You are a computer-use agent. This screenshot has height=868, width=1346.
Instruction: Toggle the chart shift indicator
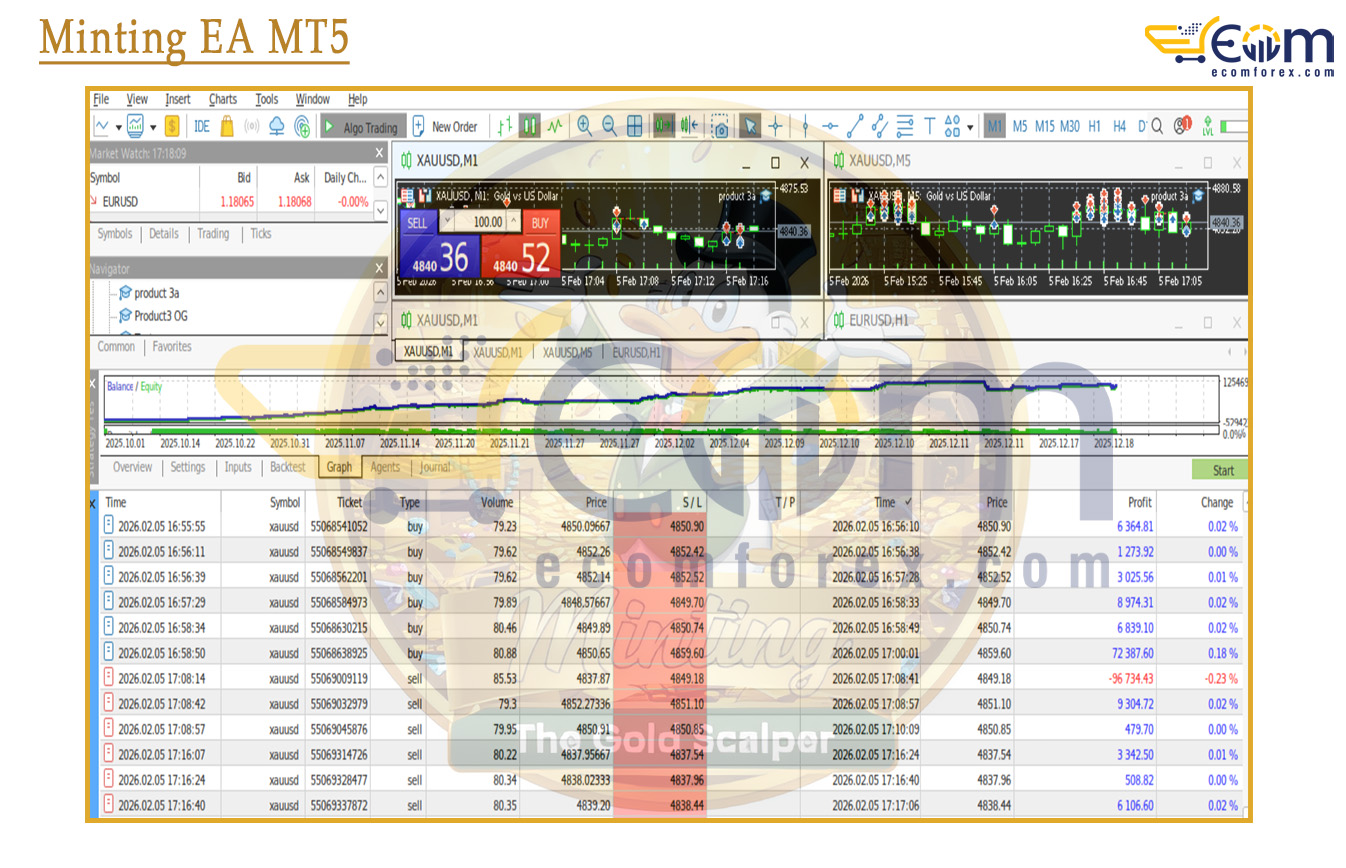(692, 126)
